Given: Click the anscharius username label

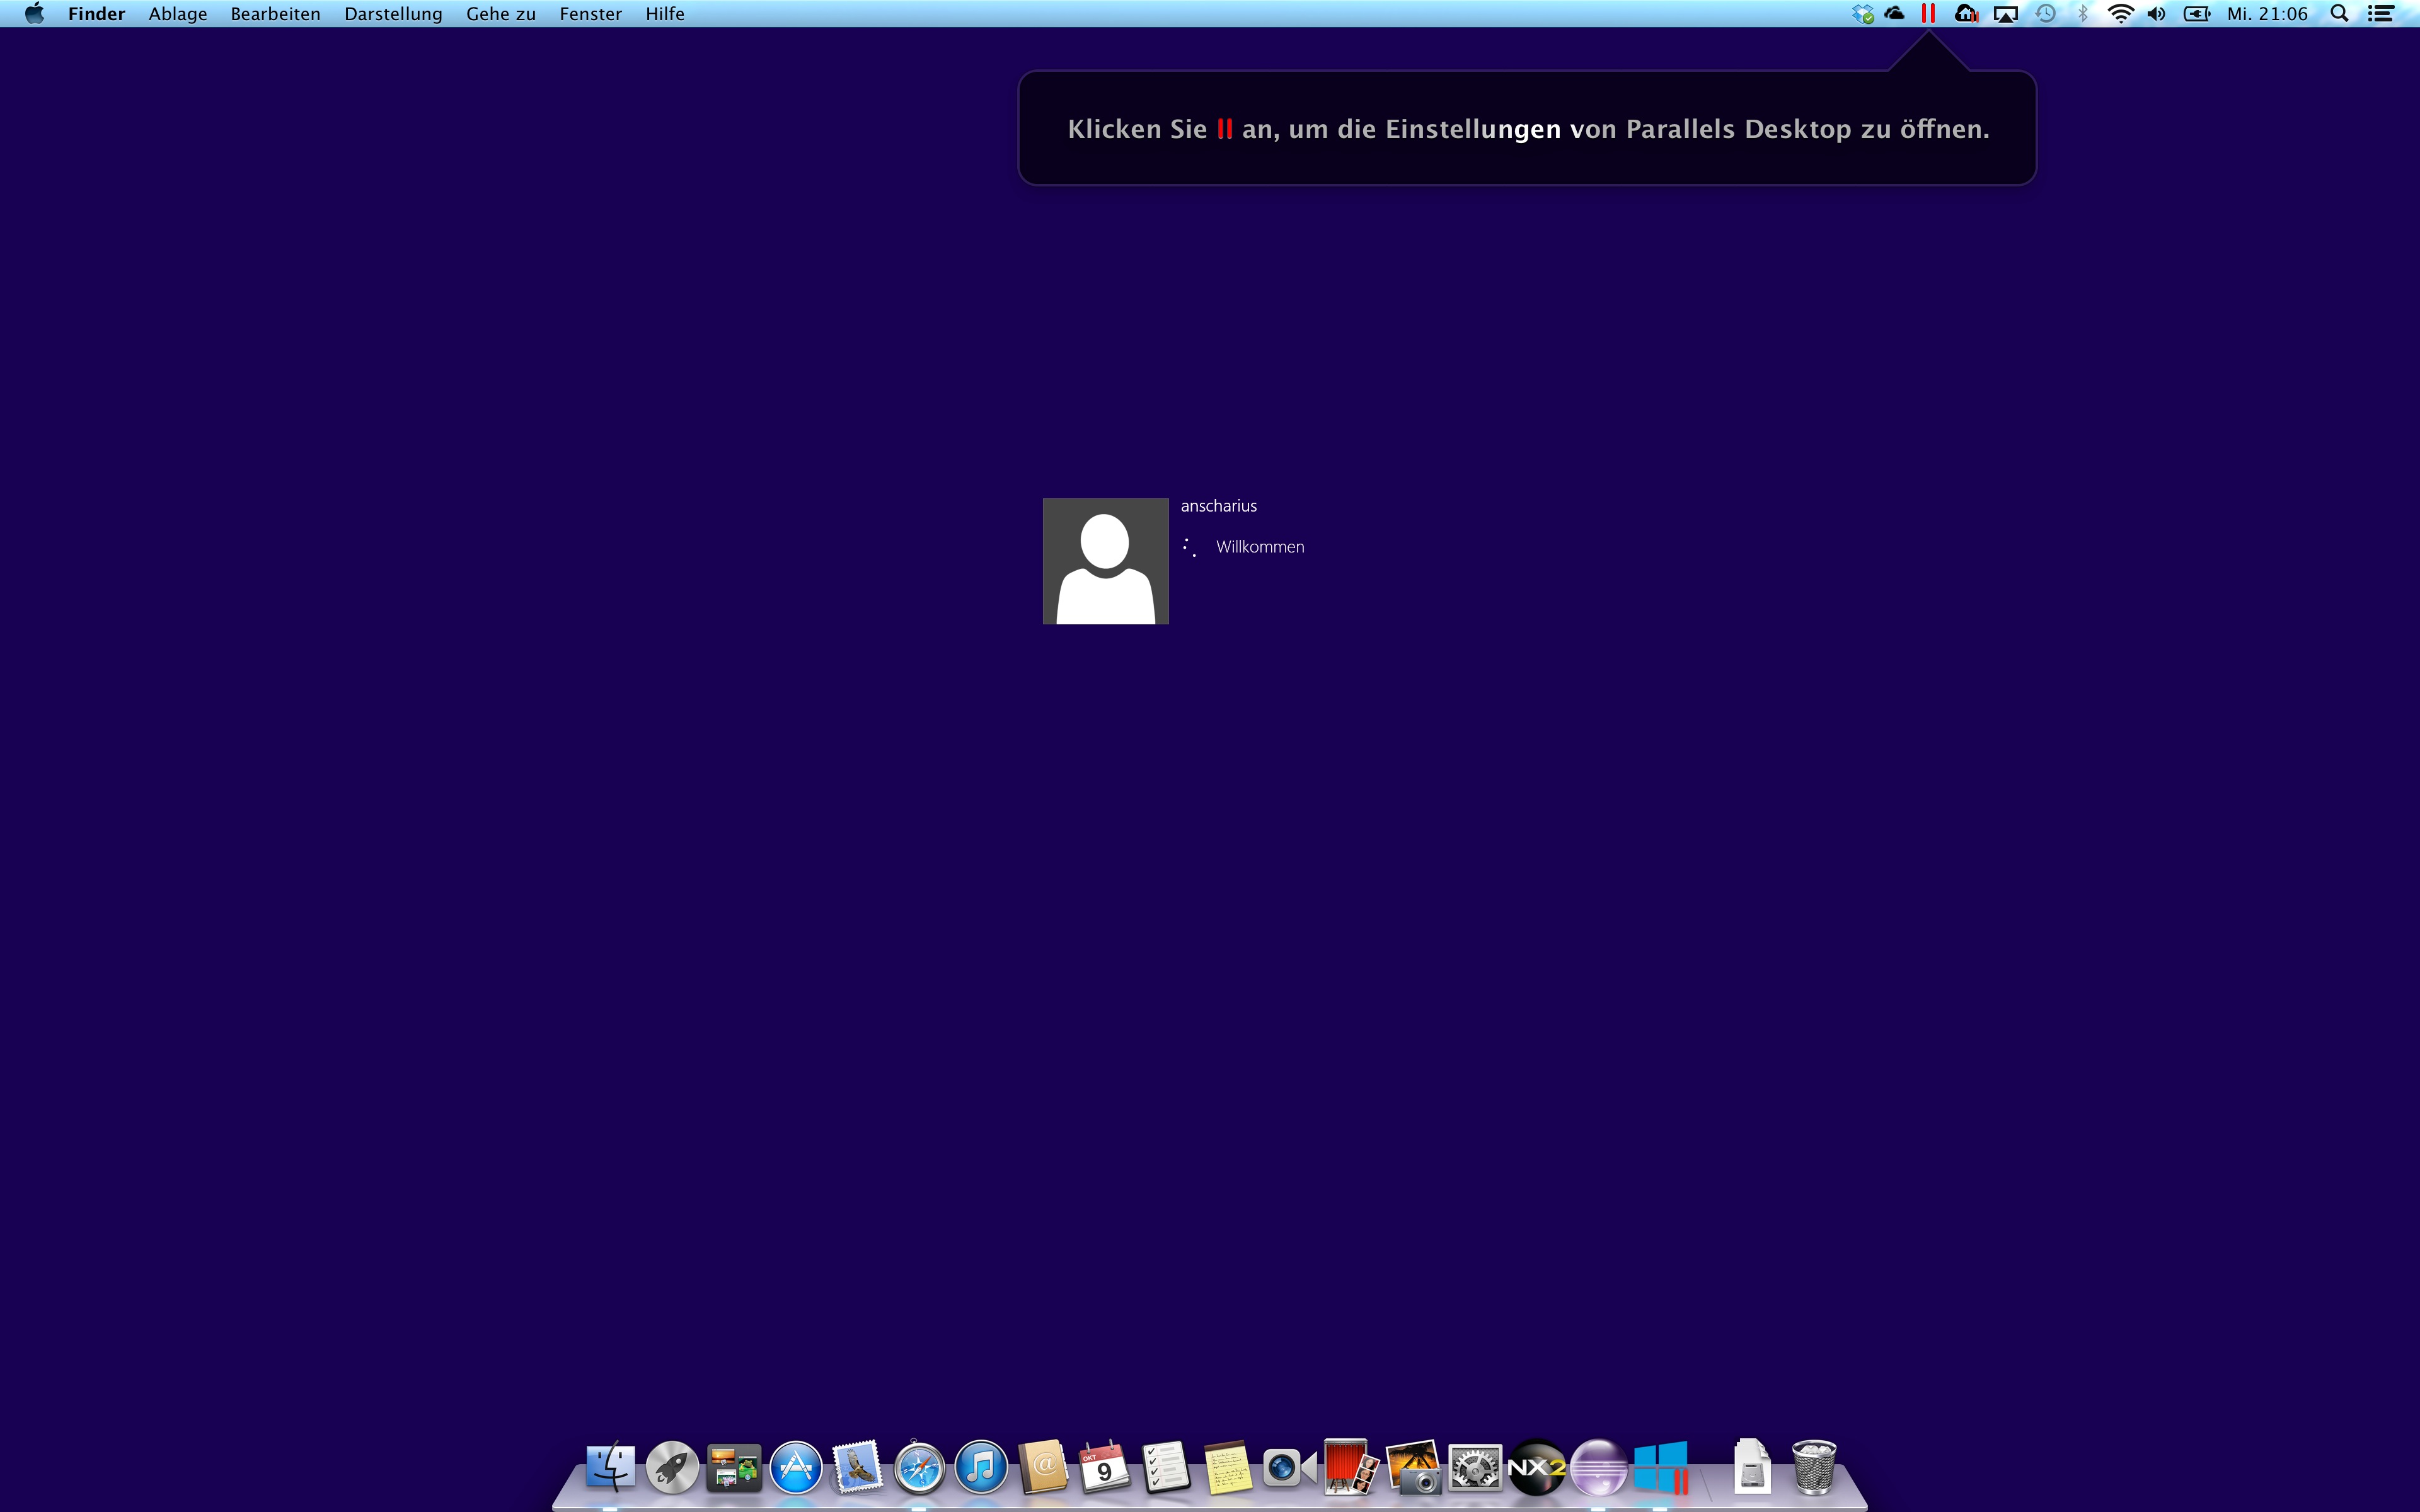Looking at the screenshot, I should pos(1218,506).
